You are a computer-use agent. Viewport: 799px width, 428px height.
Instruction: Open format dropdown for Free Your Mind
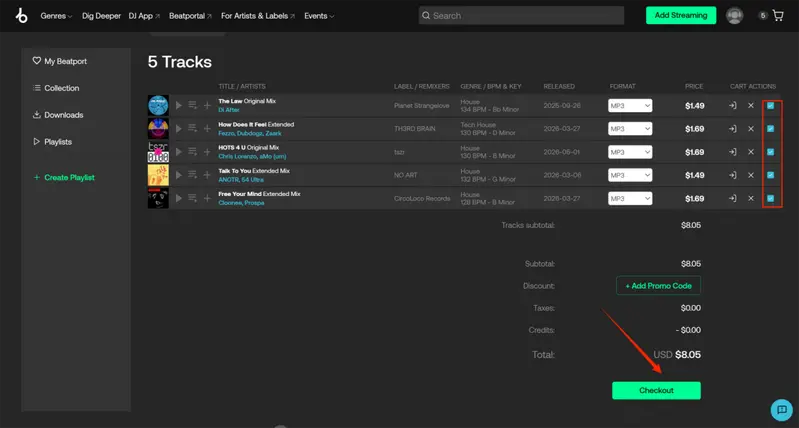click(x=630, y=198)
